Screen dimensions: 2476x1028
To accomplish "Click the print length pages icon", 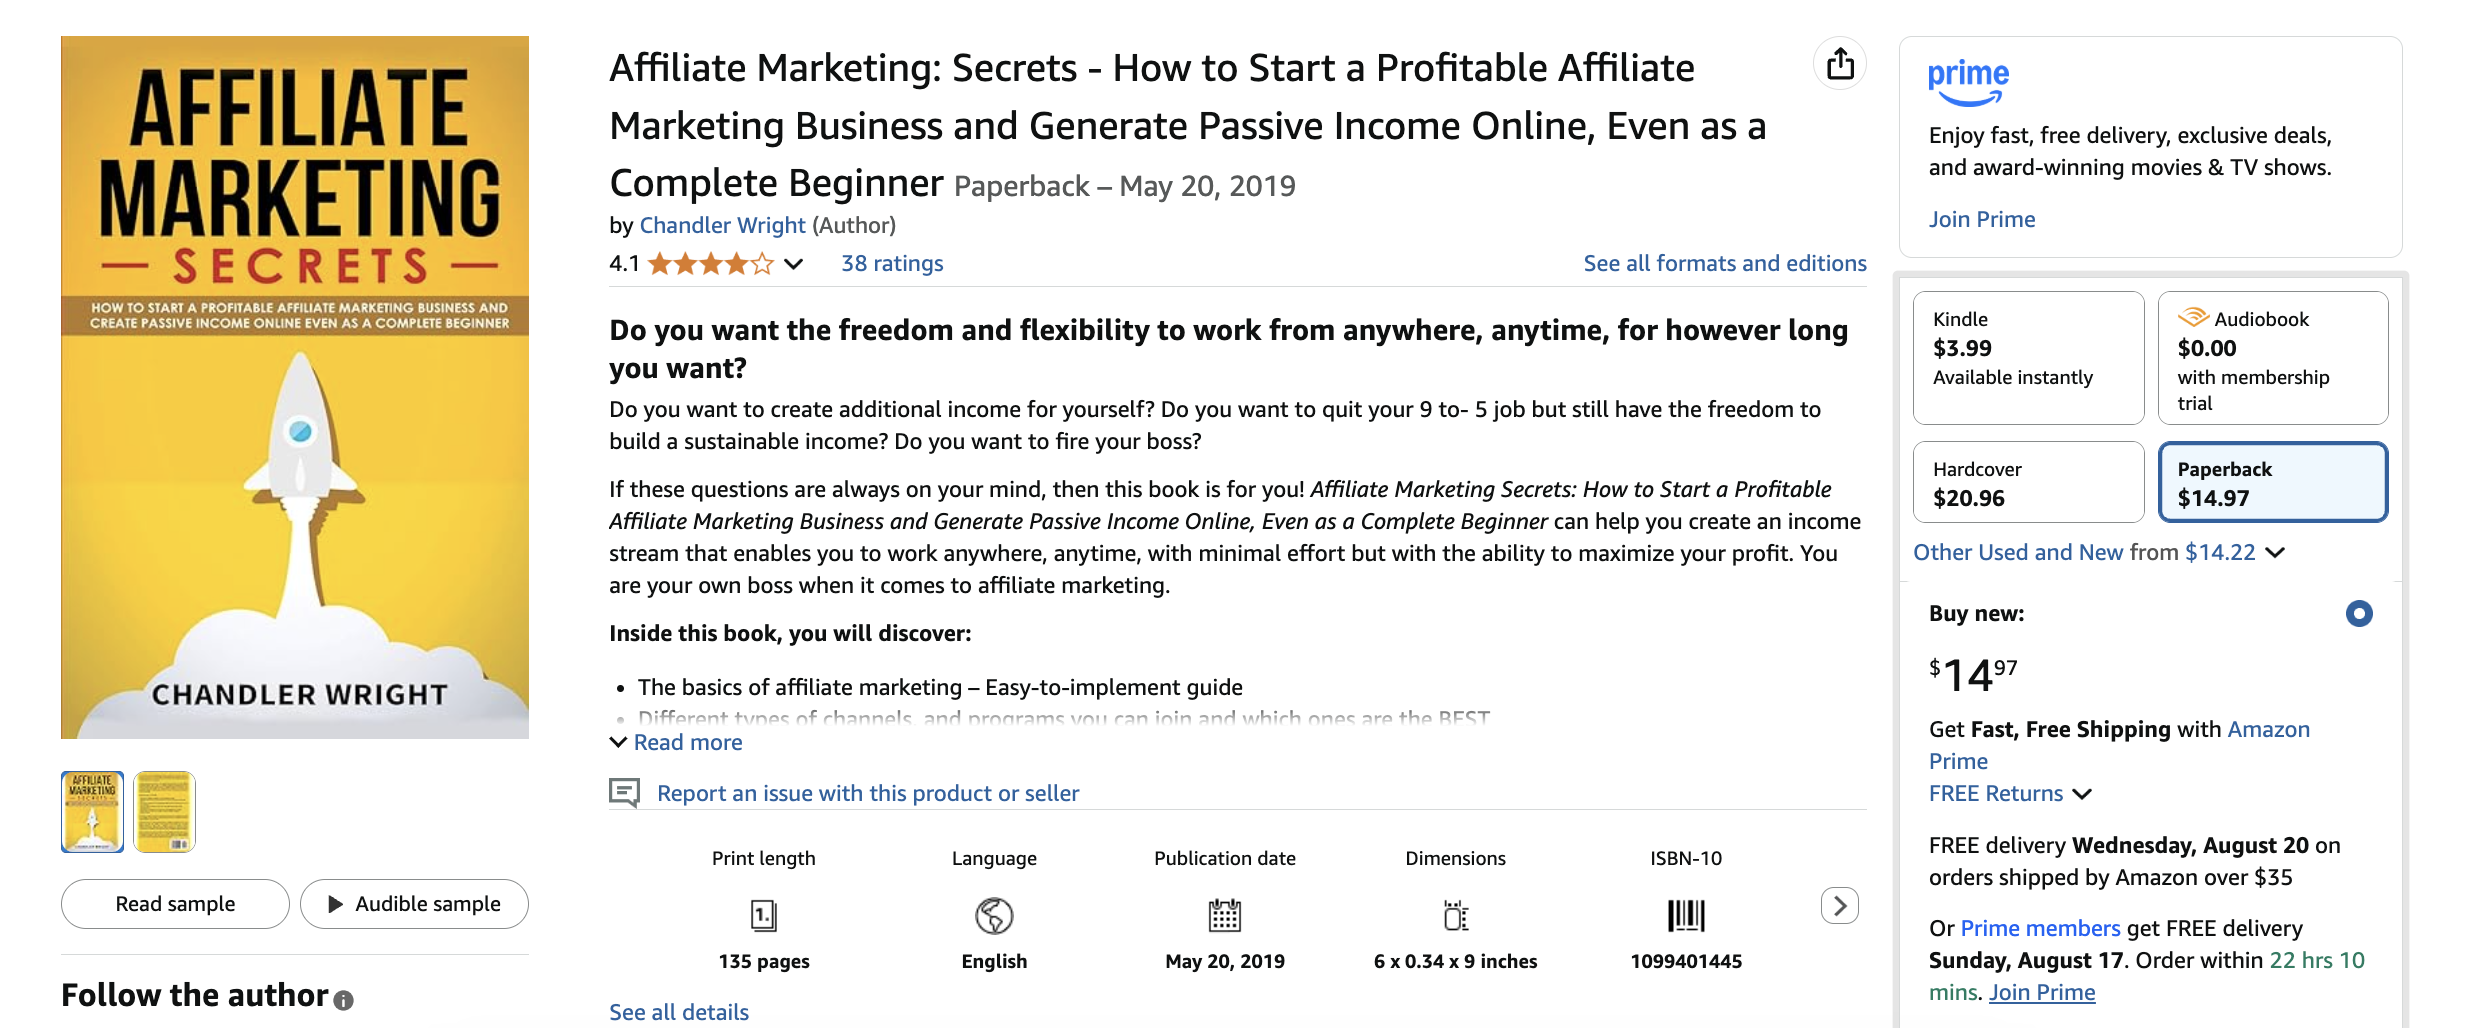I will click(763, 915).
